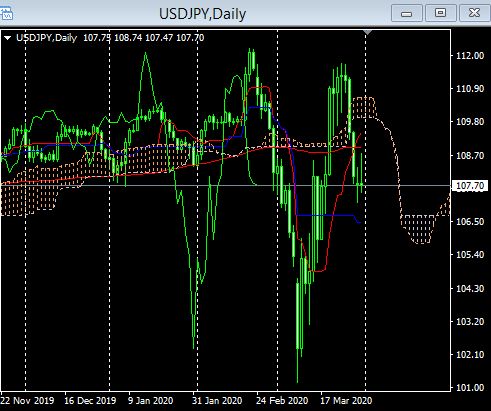Click the 31 Jan 2020 date label

click(x=217, y=400)
